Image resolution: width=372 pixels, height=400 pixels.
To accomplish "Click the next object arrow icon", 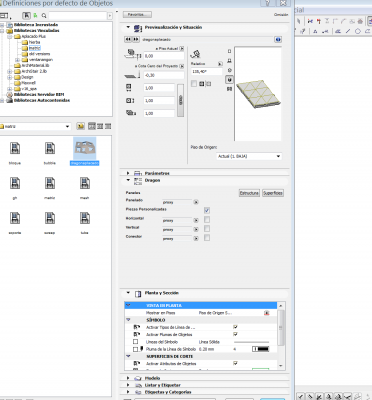I will (136, 39).
